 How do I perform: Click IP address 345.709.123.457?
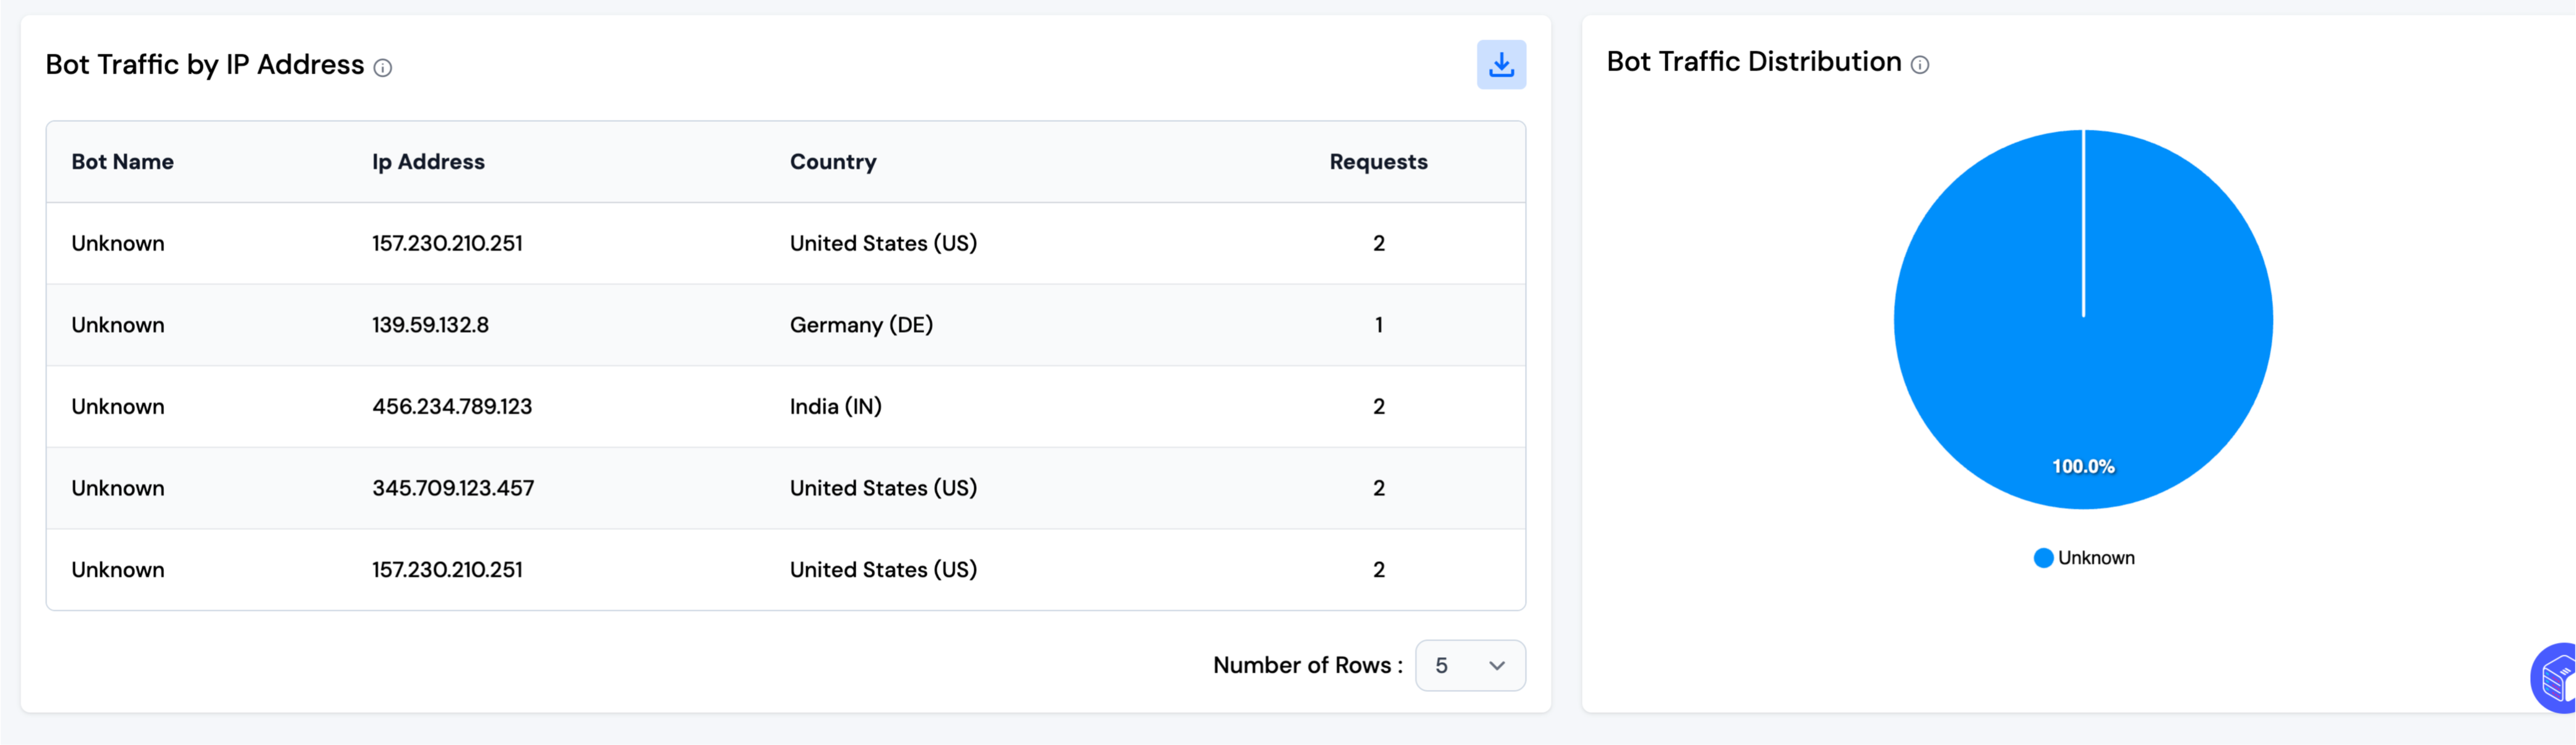coord(453,488)
